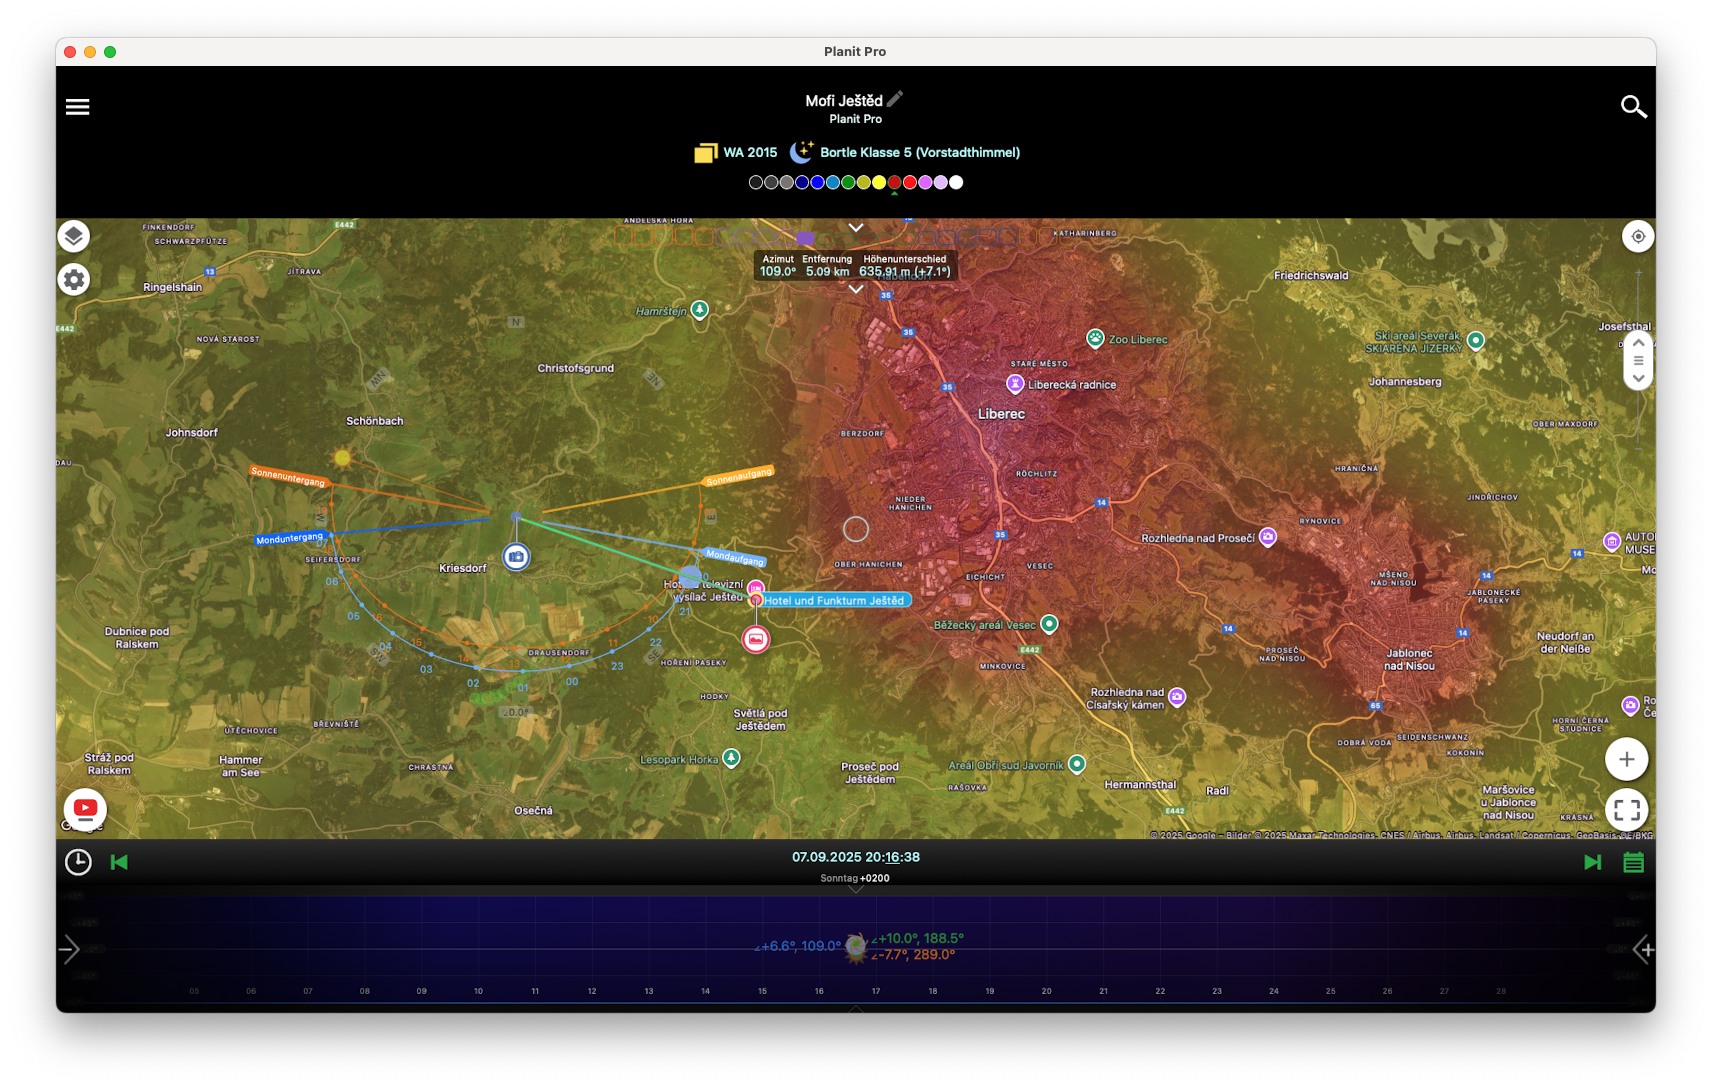Click map stepper down arrow

tap(1638, 378)
